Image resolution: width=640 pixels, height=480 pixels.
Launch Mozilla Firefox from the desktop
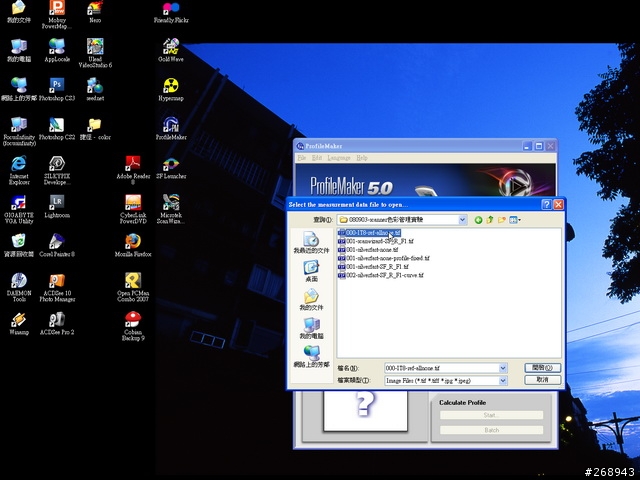[133, 245]
